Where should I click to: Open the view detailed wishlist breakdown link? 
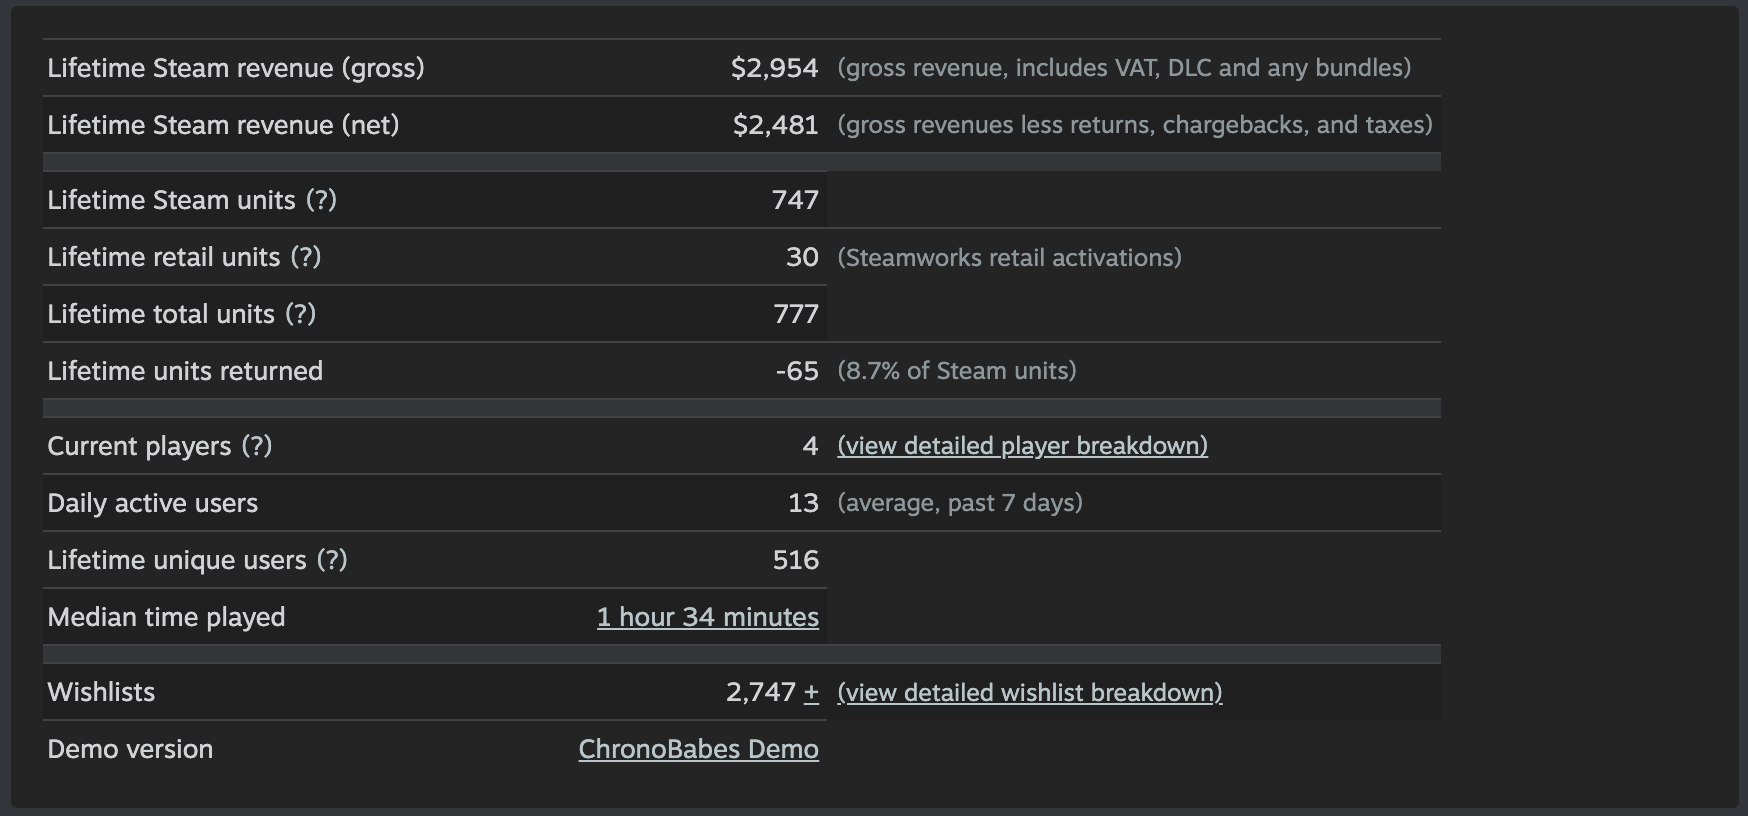(1029, 692)
